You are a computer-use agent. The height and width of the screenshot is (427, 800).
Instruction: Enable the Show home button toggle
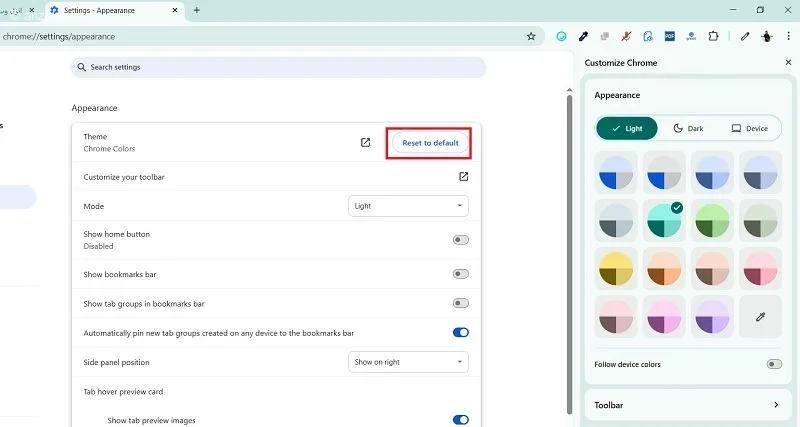click(460, 240)
